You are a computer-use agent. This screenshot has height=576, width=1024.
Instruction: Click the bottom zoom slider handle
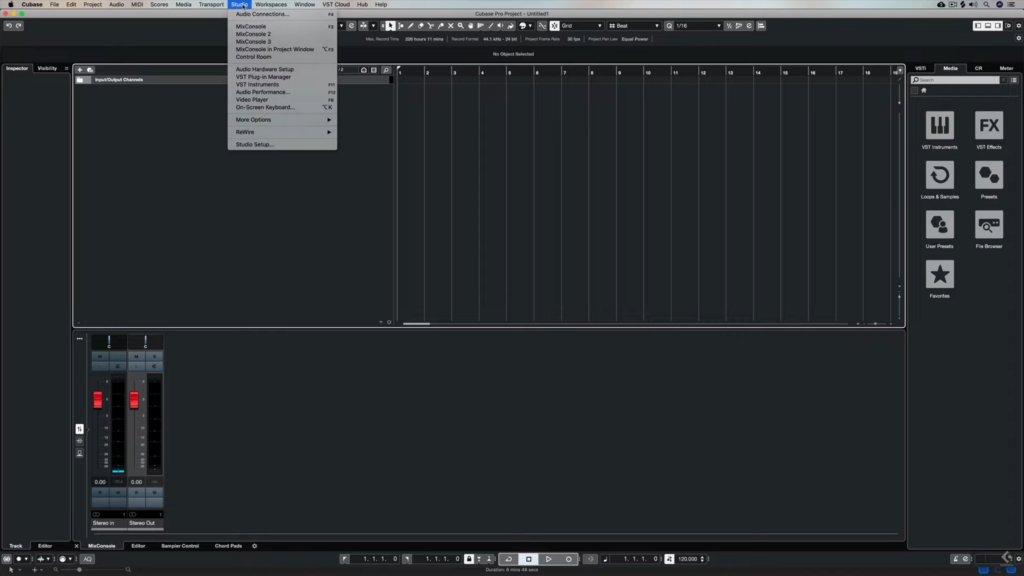(80, 570)
